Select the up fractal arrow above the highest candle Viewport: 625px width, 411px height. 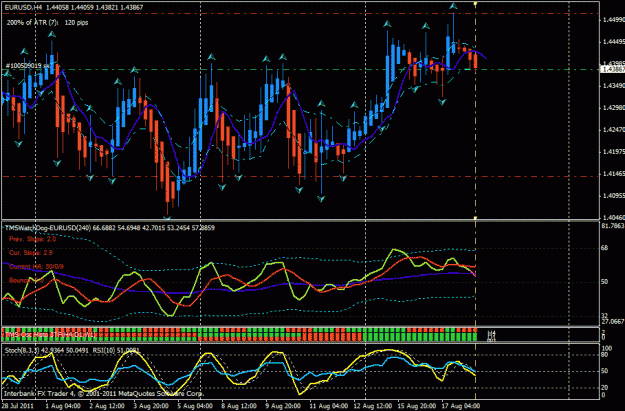453,6
